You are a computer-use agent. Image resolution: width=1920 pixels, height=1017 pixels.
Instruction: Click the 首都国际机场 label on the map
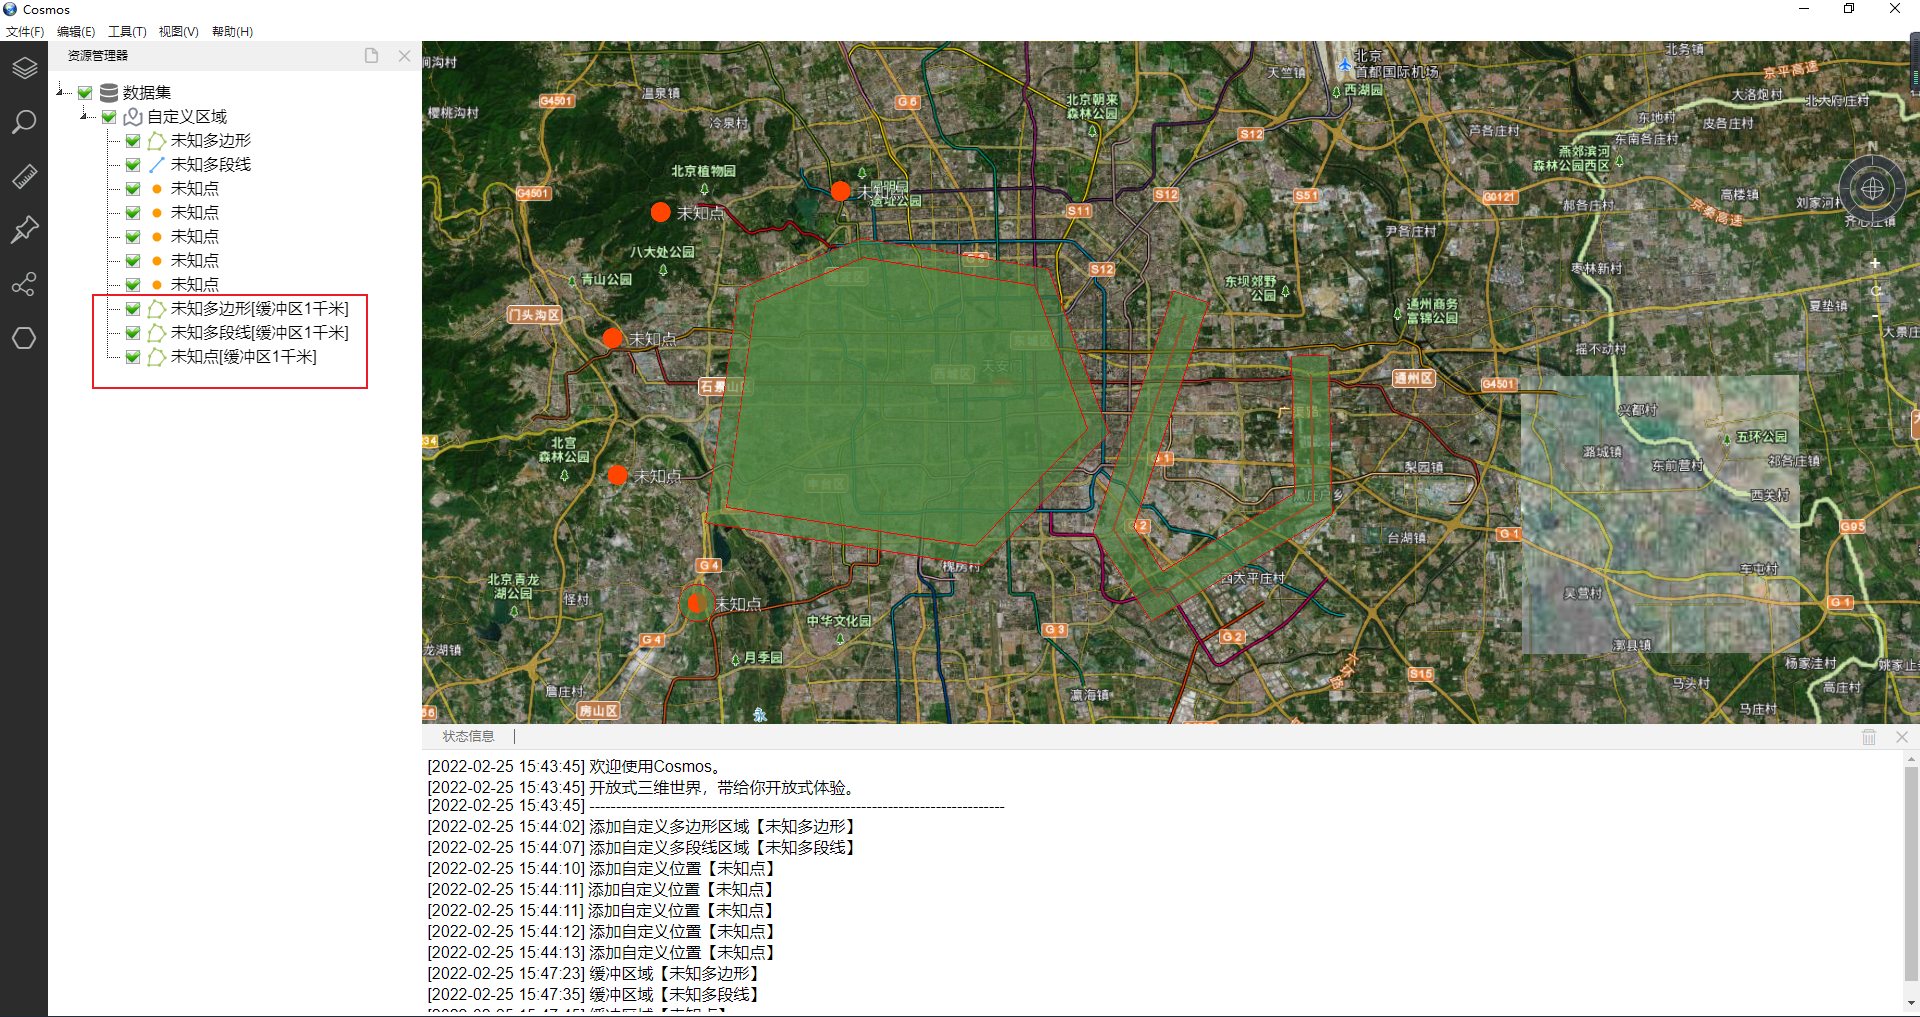[x=1397, y=72]
